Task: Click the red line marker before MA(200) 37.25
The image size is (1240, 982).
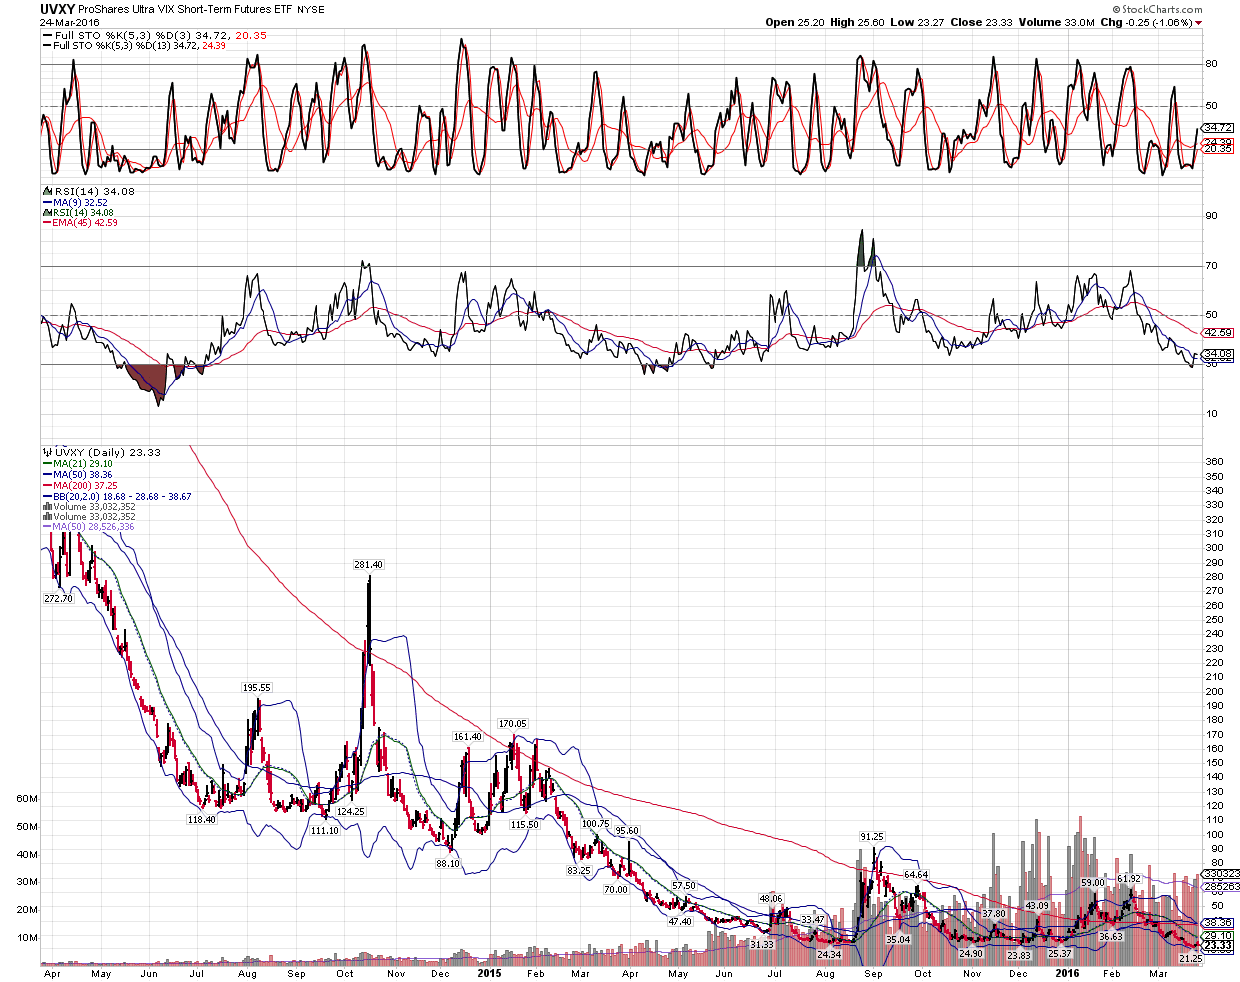Action: point(46,484)
